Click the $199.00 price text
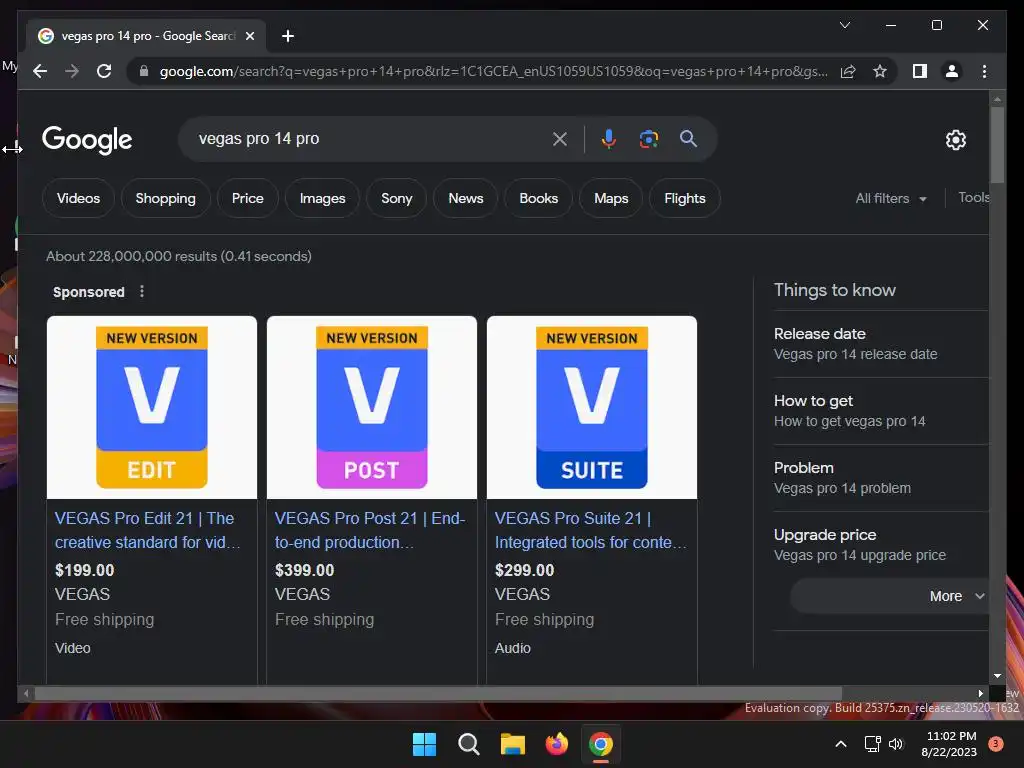This screenshot has width=1024, height=768. 84,569
